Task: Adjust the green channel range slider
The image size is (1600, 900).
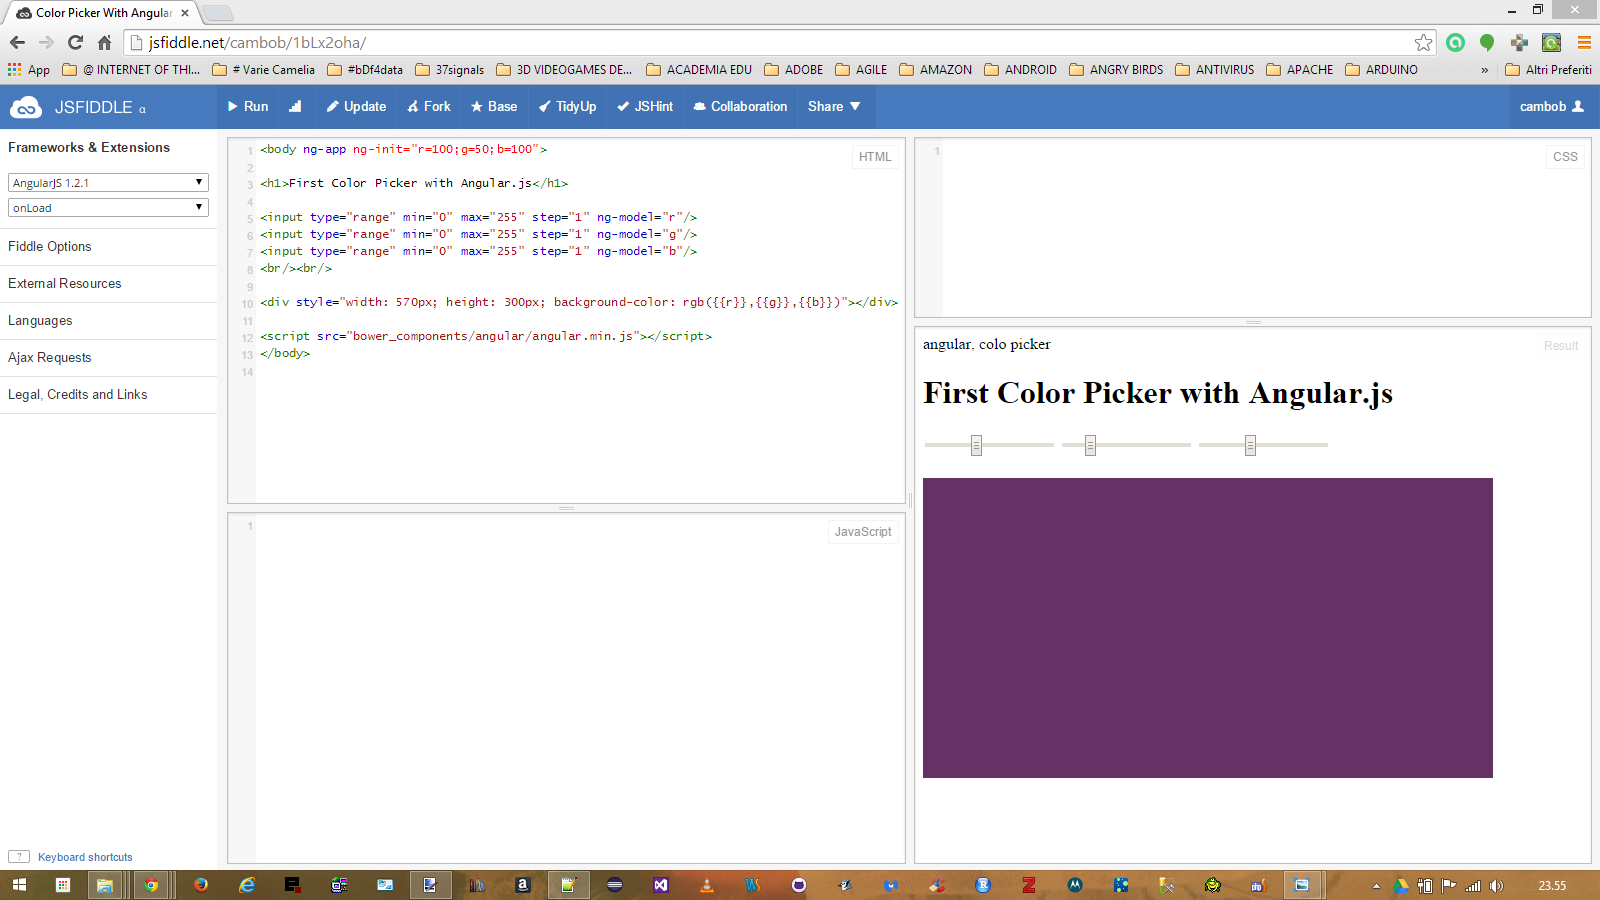Action: (x=1126, y=445)
